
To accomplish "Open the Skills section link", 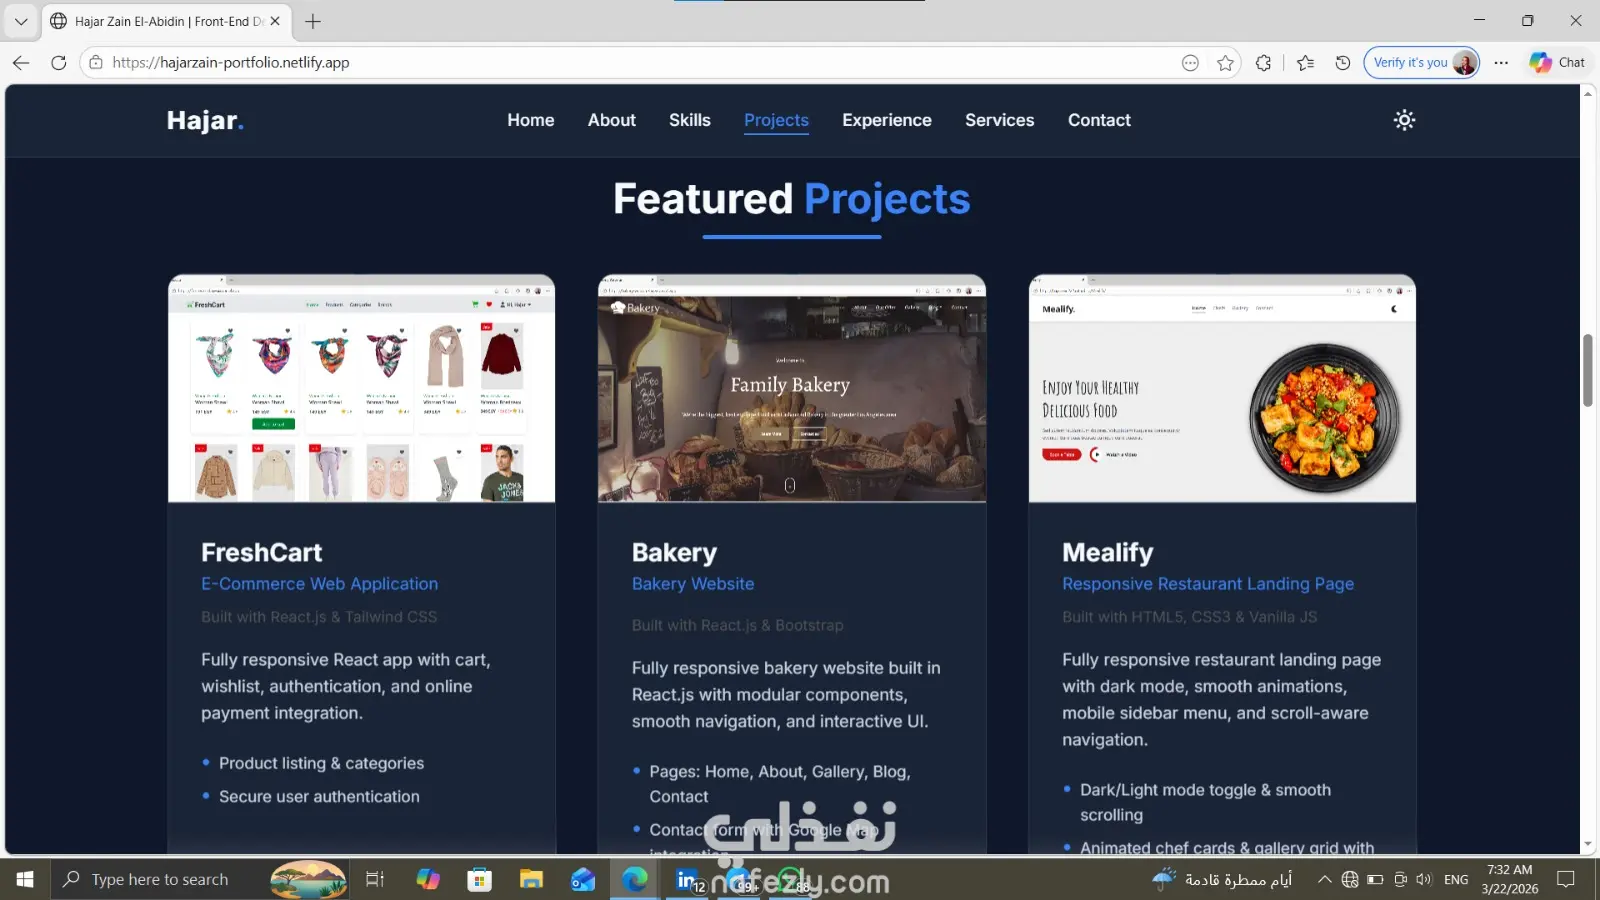I will [690, 120].
